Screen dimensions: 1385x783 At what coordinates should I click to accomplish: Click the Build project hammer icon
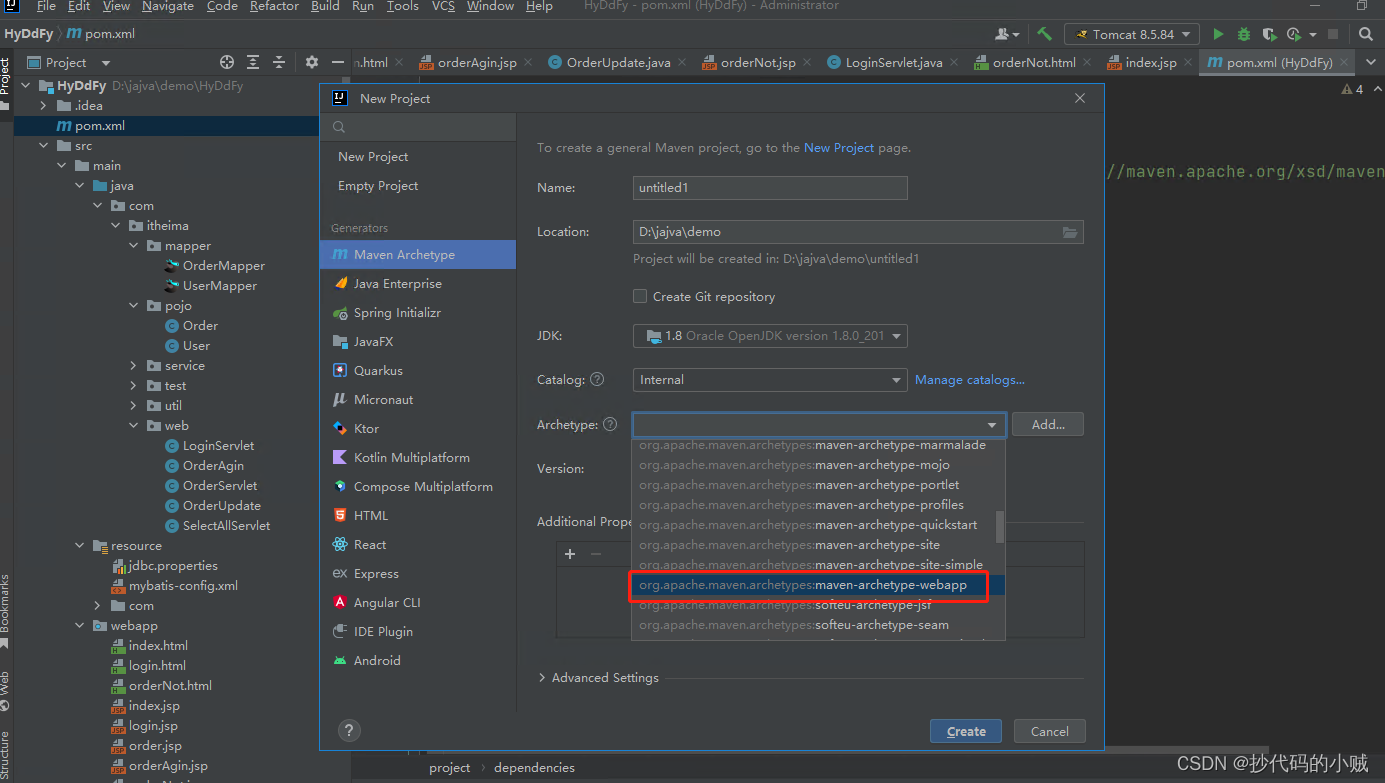coord(1044,34)
